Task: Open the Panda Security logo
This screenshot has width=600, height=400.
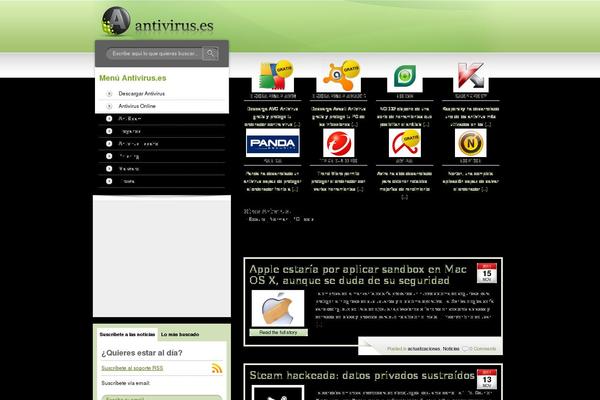Action: (273, 143)
